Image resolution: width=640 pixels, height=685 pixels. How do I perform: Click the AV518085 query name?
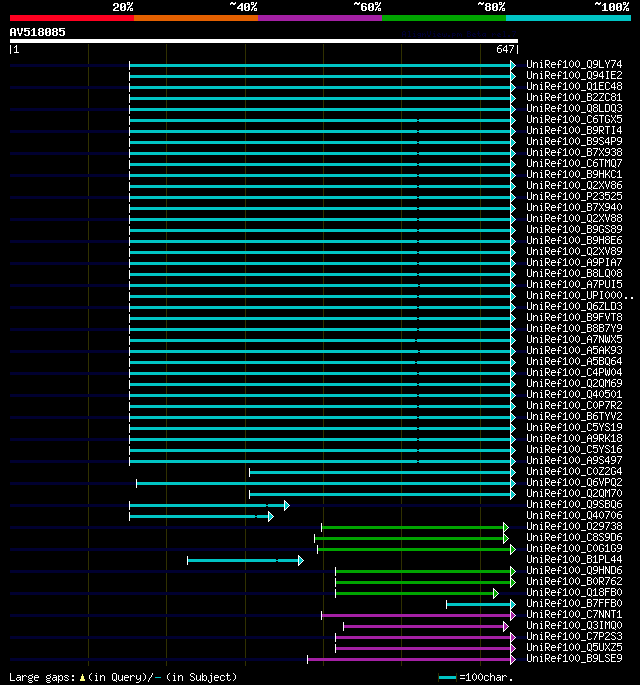coord(38,32)
